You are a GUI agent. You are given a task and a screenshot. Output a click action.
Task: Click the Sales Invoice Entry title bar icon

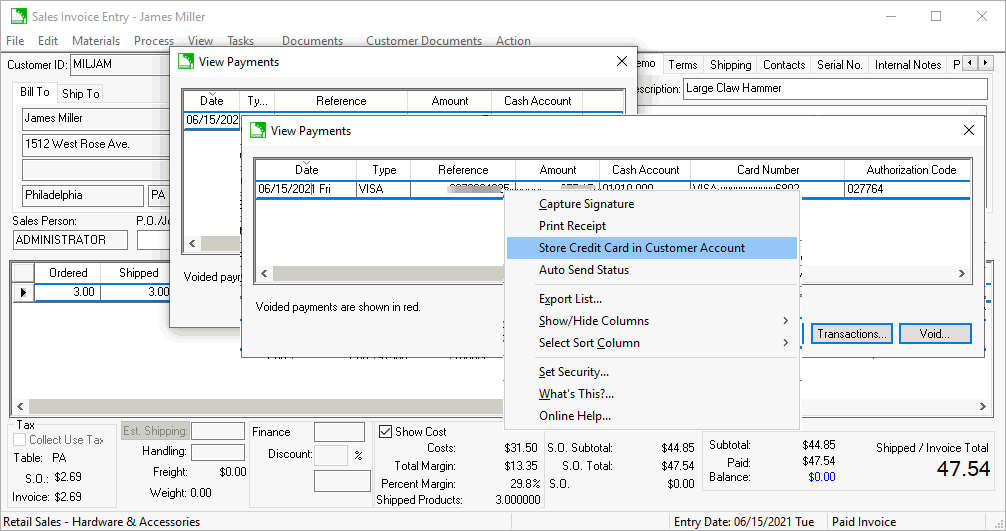coord(18,16)
